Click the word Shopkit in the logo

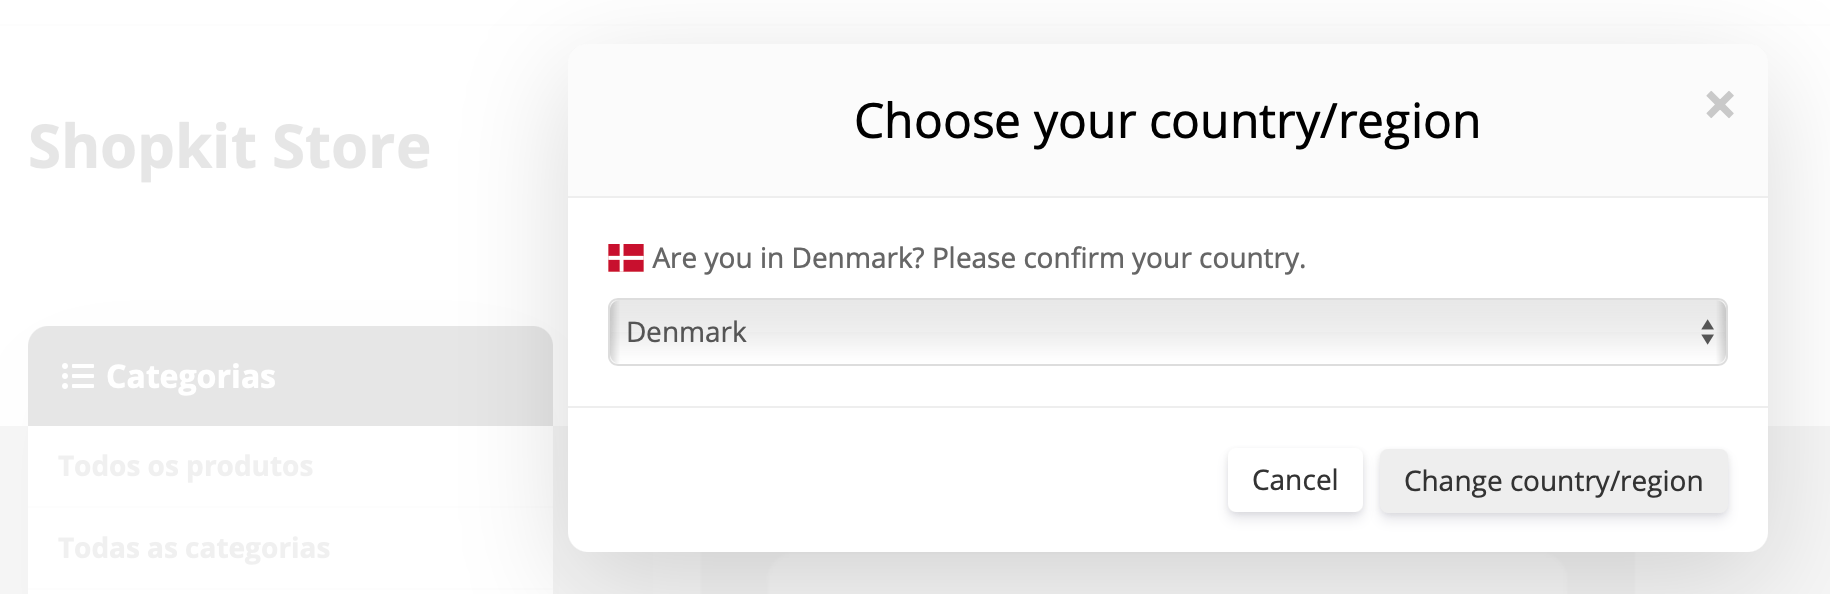[x=142, y=147]
